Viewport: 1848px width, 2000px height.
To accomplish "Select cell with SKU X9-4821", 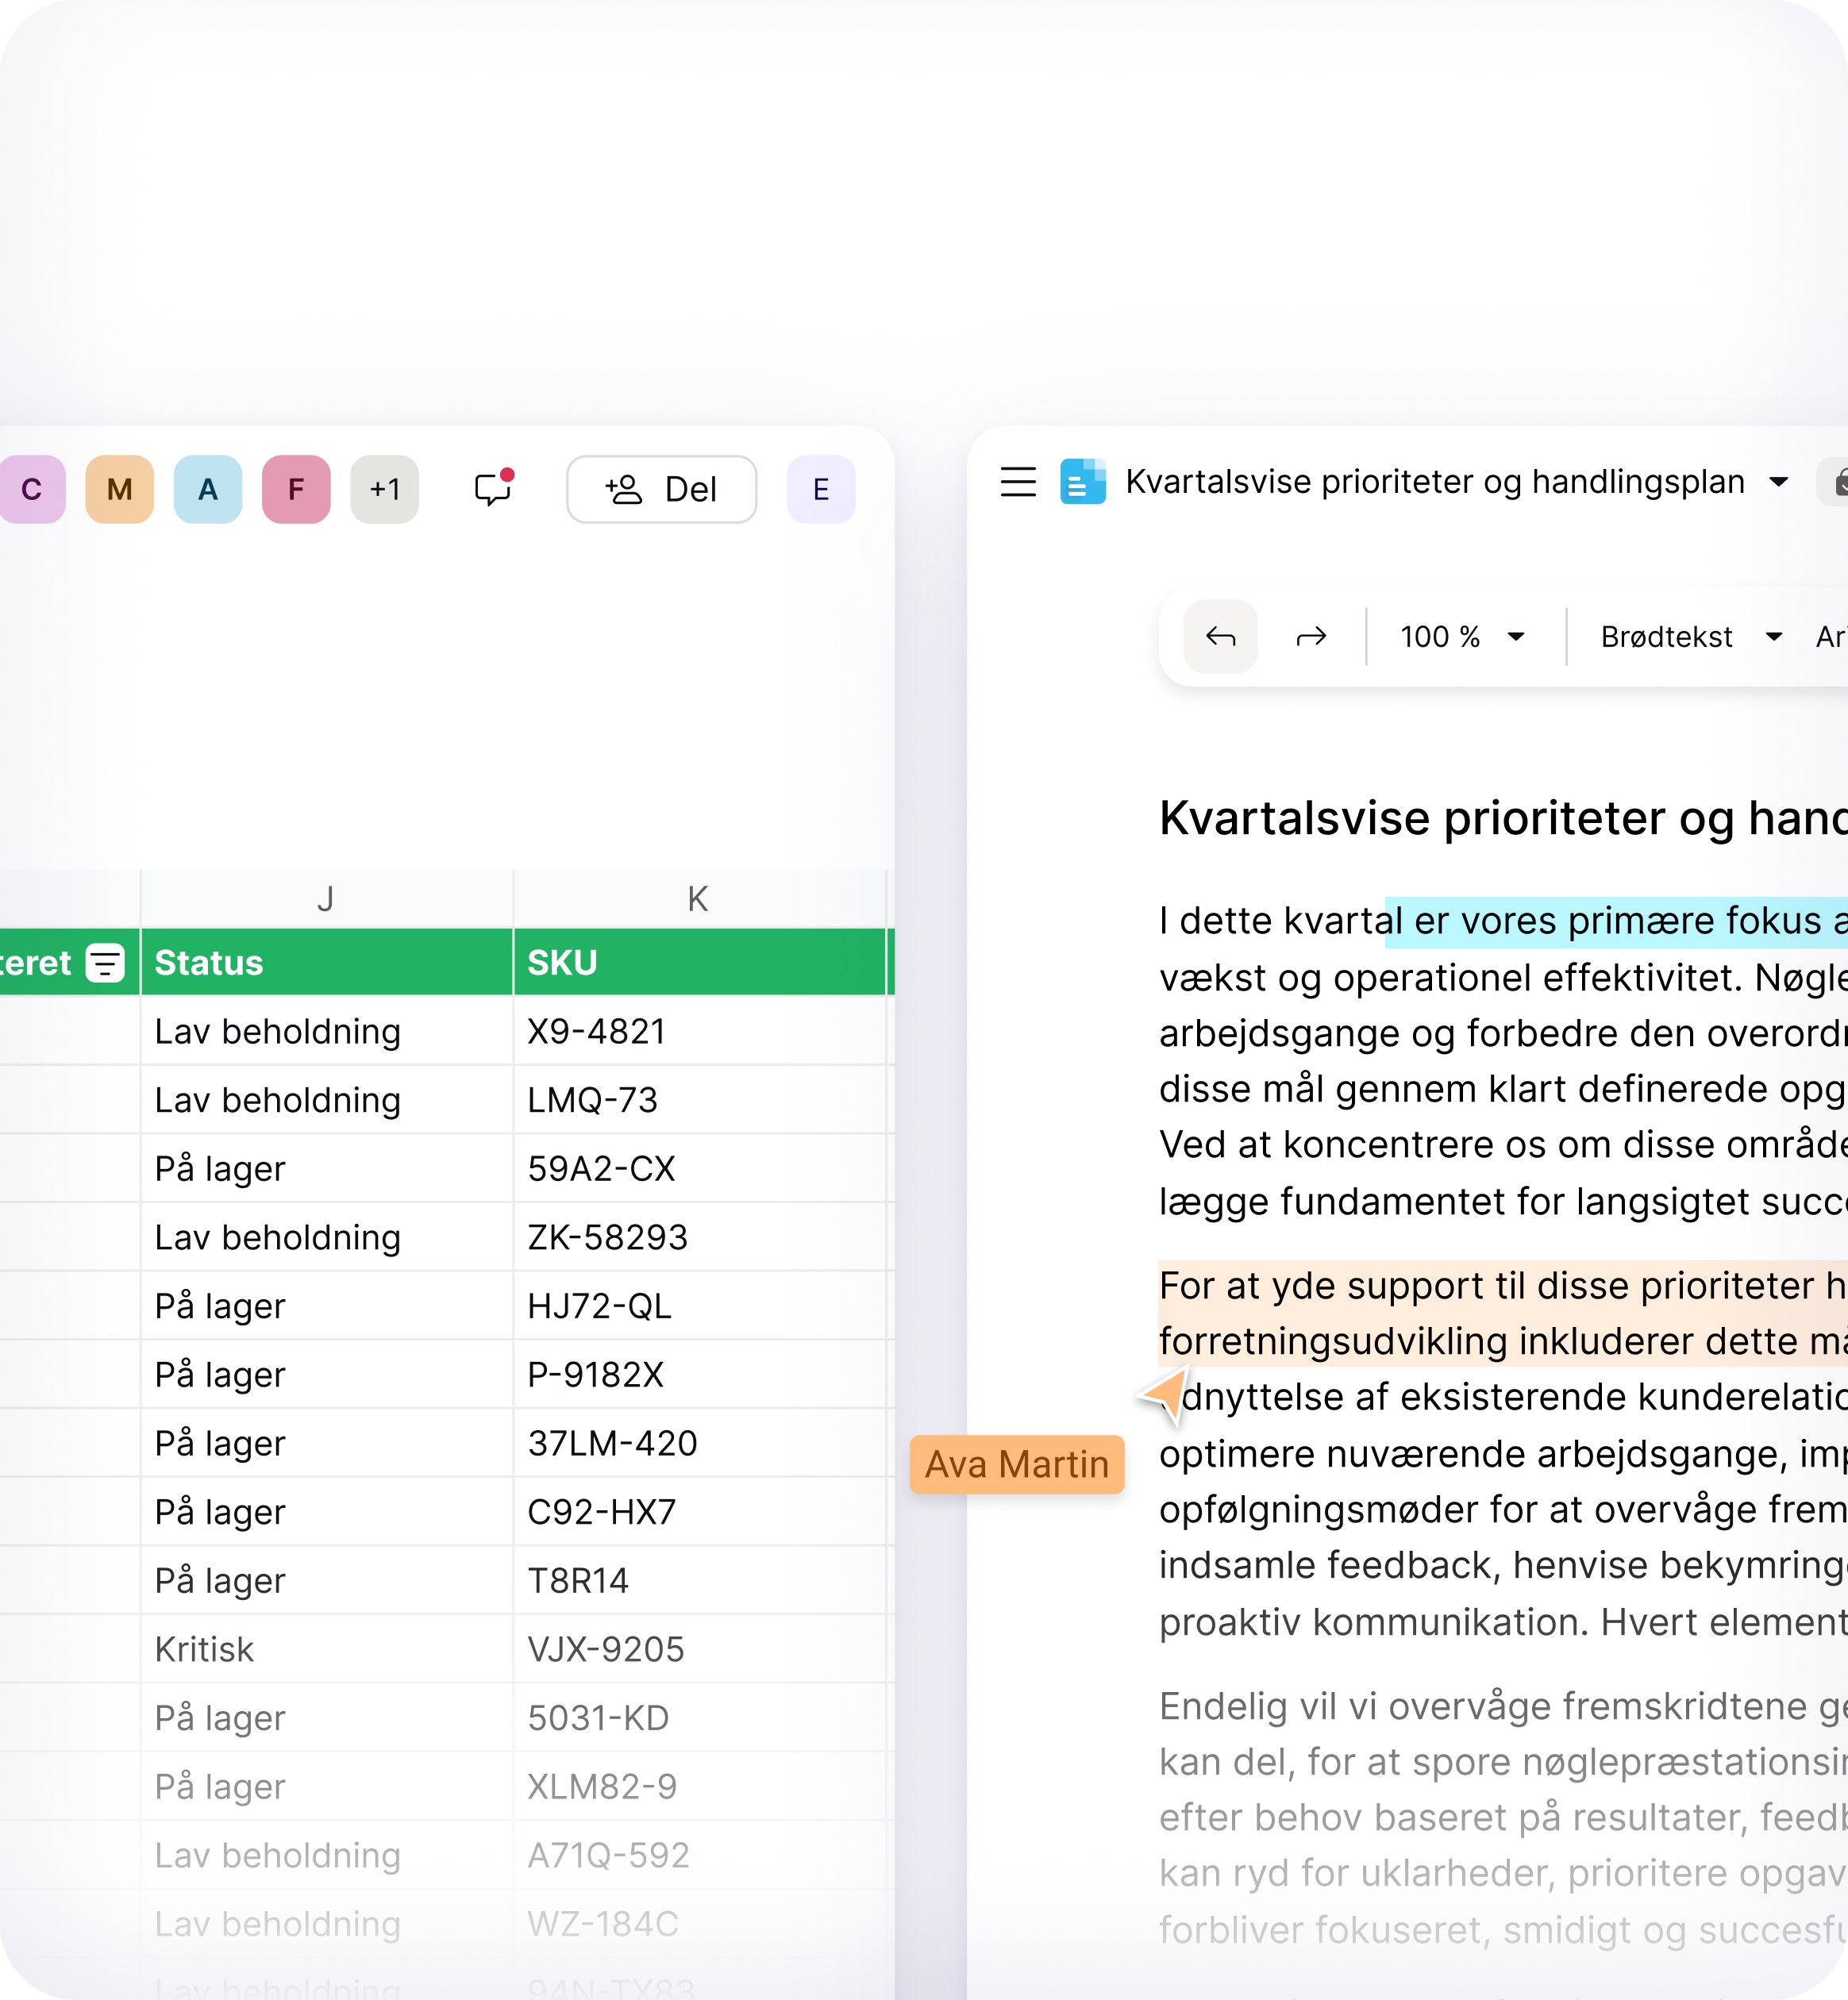I will [x=699, y=1031].
